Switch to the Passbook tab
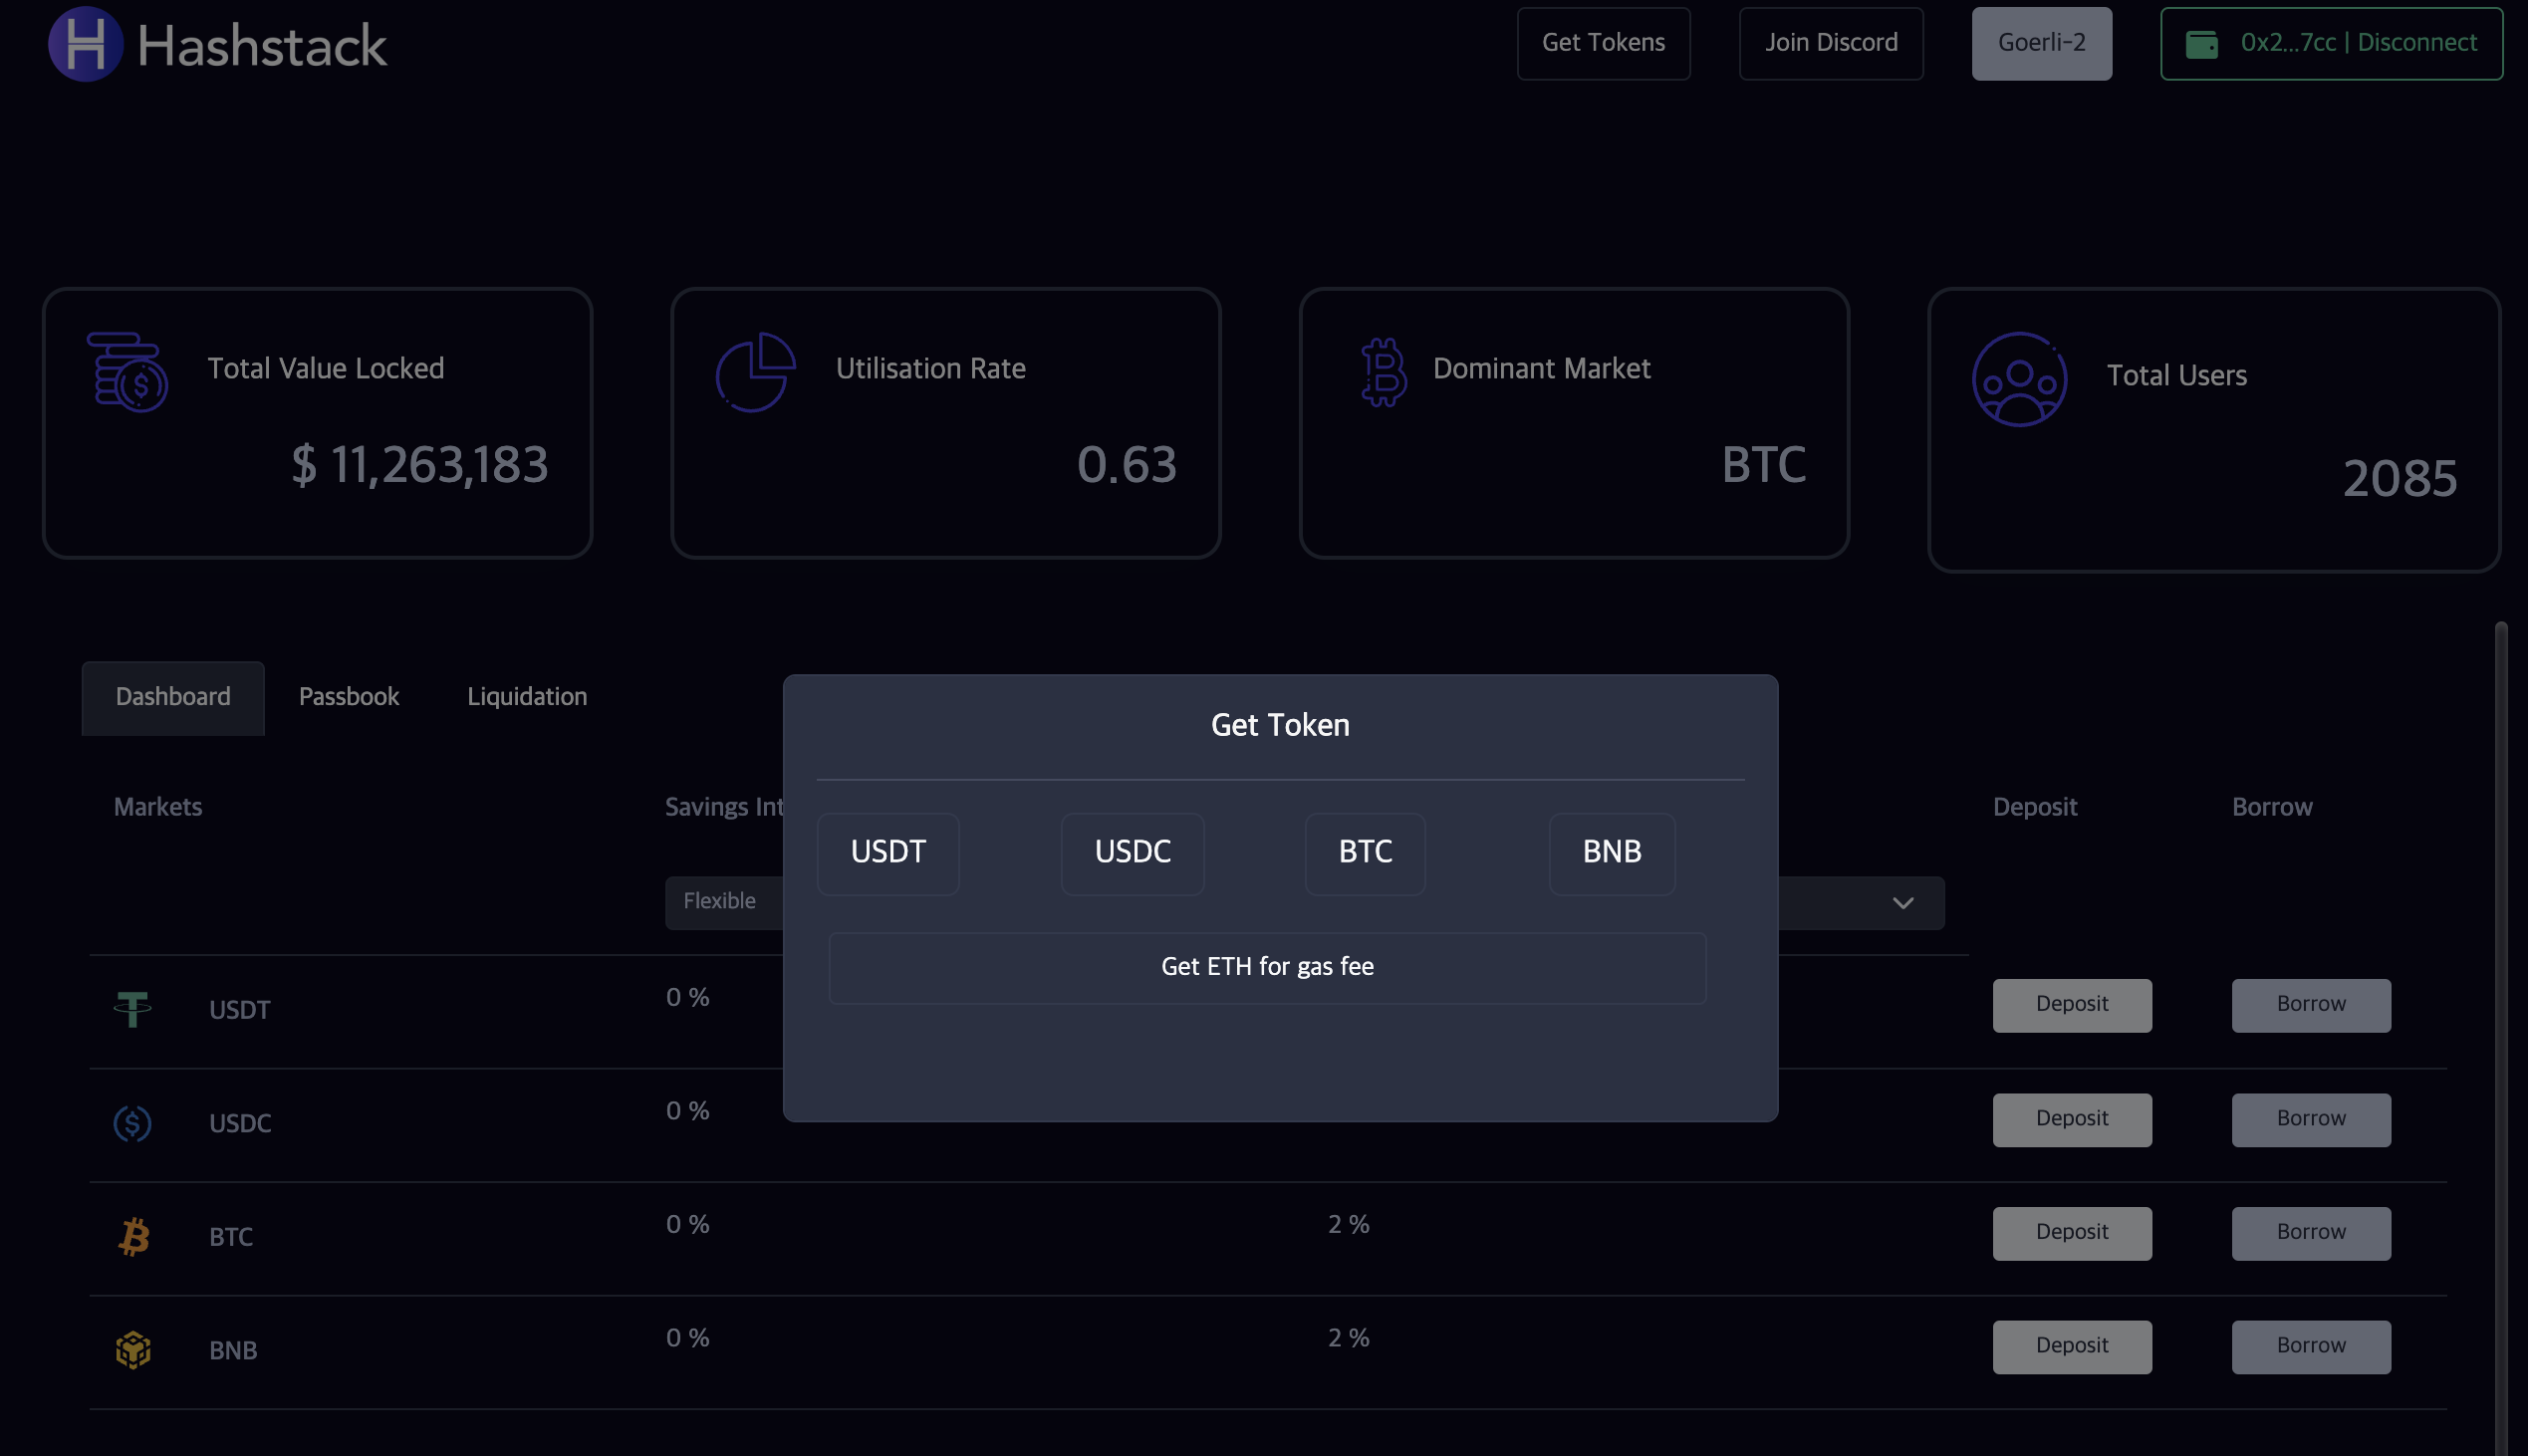Viewport: 2528px width, 1456px height. (348, 697)
